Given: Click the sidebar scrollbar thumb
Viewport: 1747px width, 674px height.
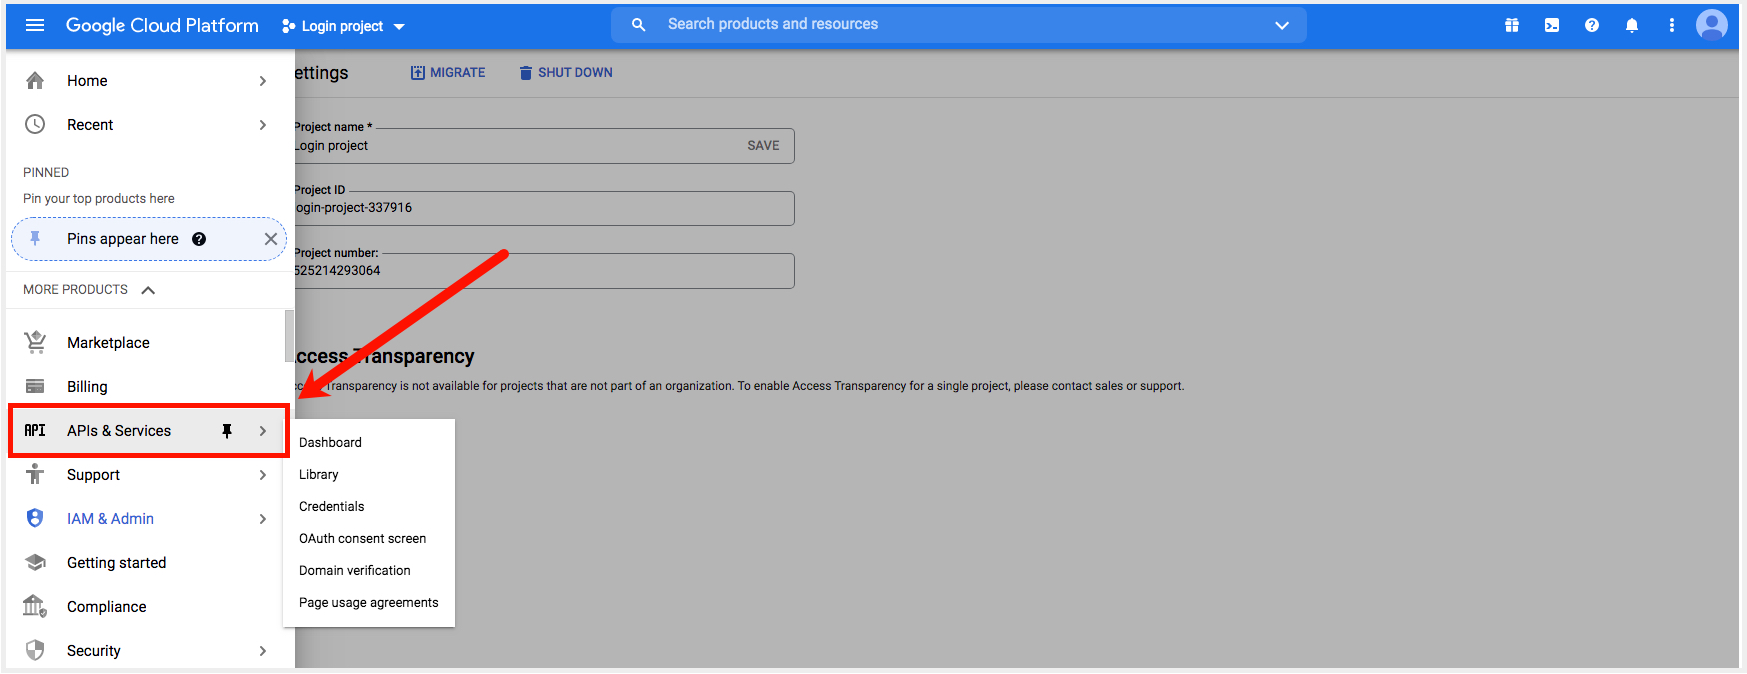Looking at the screenshot, I should pos(289,335).
